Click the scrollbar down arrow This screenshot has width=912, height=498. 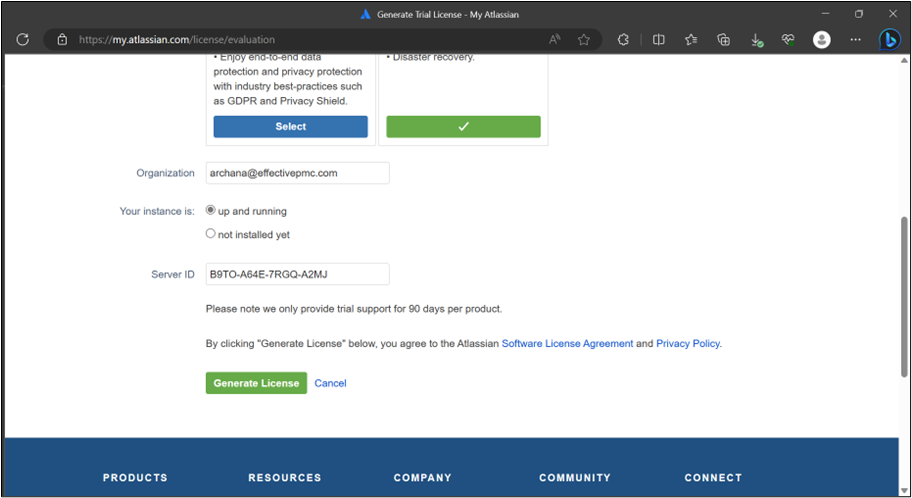point(904,490)
